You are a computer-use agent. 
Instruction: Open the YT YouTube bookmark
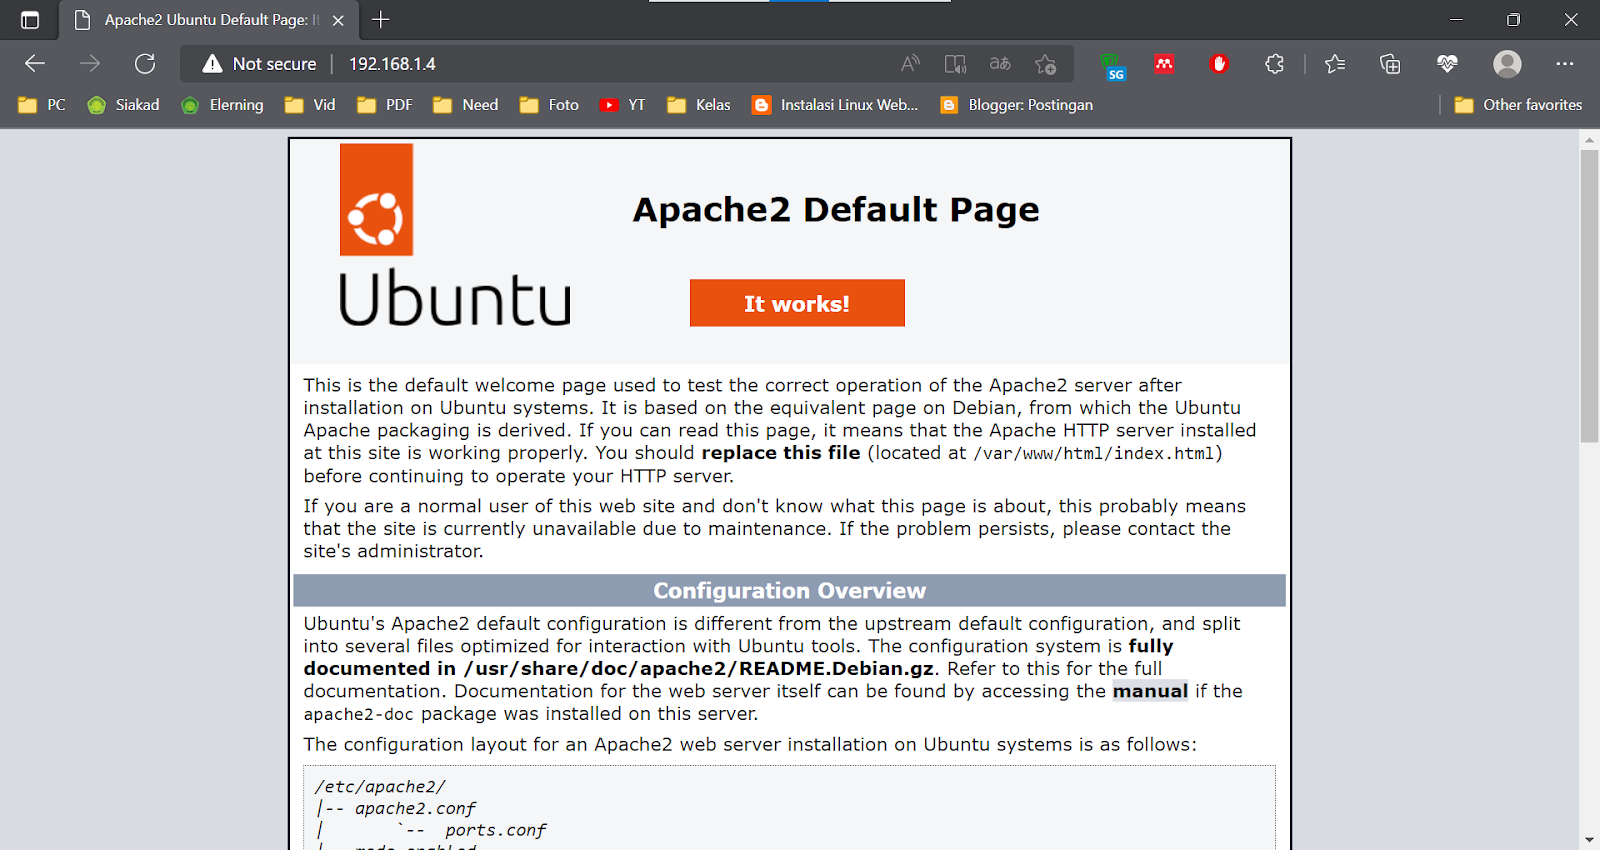point(623,105)
